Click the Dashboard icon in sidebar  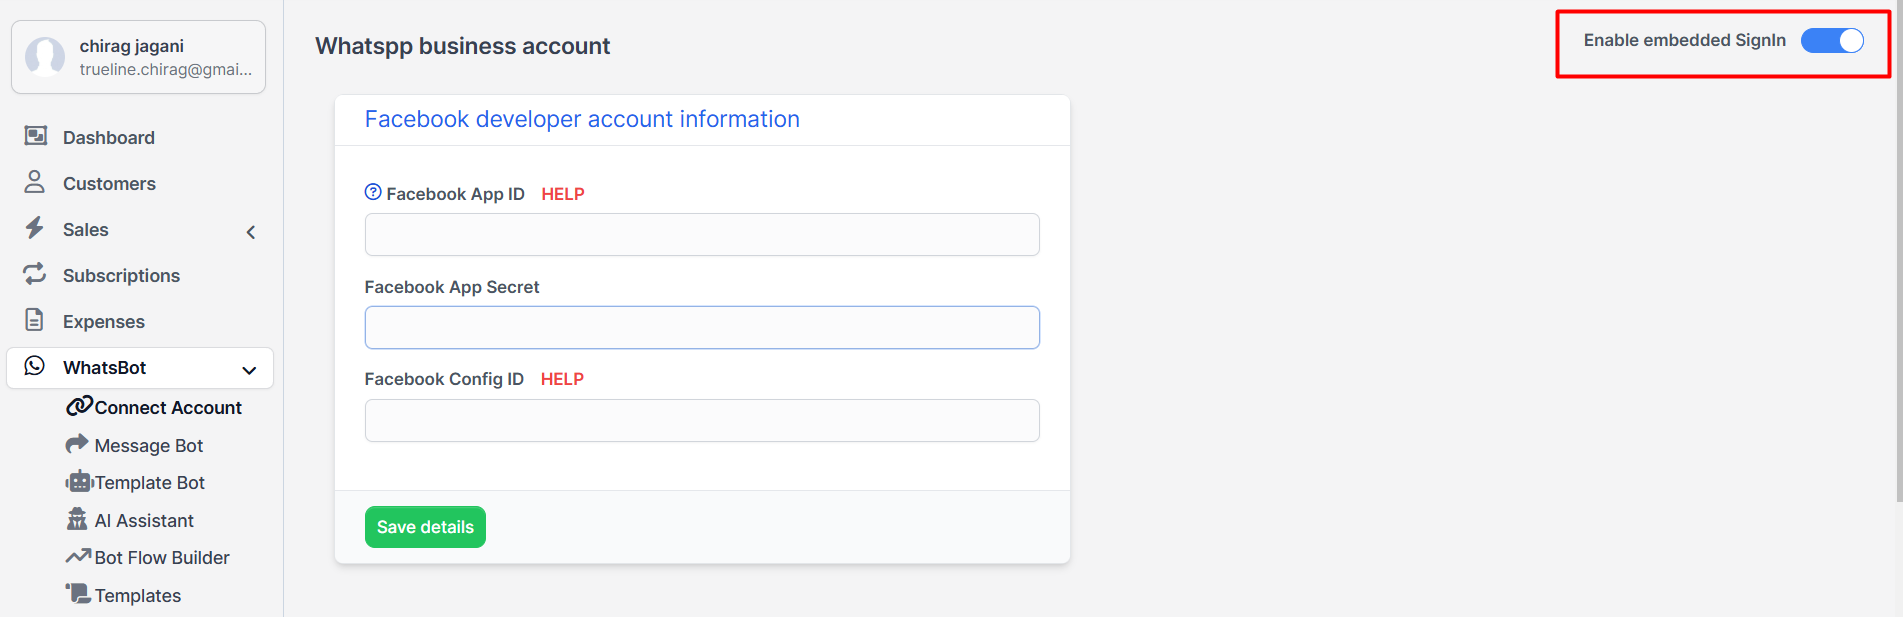tap(36, 136)
